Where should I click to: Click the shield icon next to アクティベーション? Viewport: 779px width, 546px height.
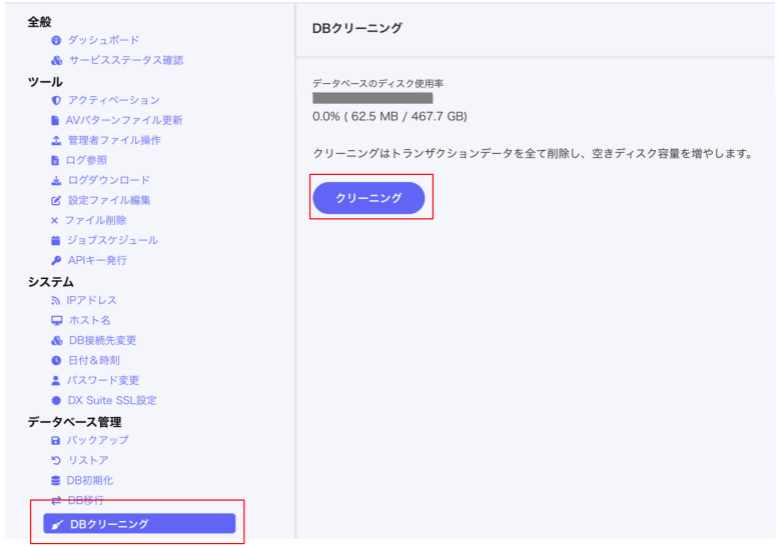(56, 100)
